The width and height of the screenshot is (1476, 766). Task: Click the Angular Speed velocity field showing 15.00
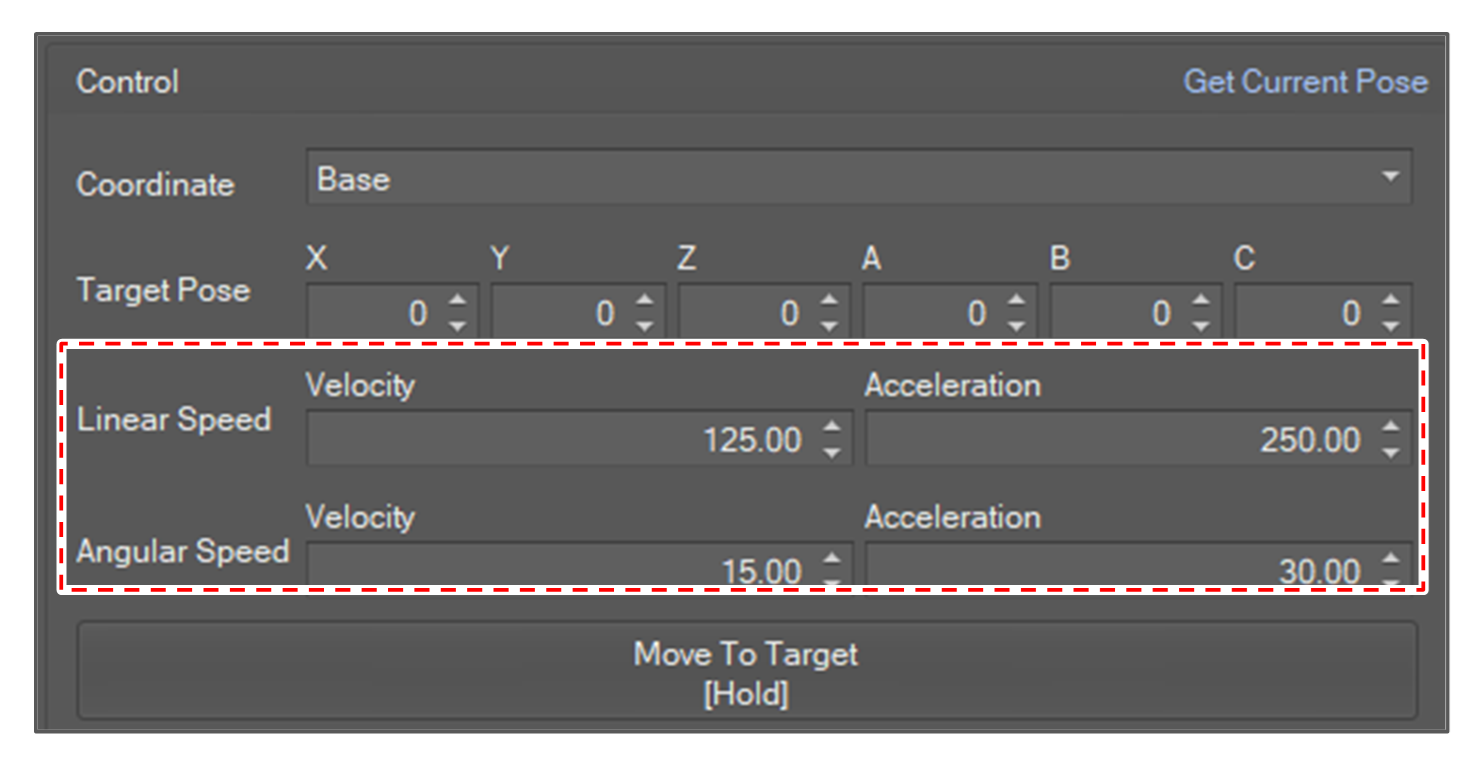coord(560,570)
